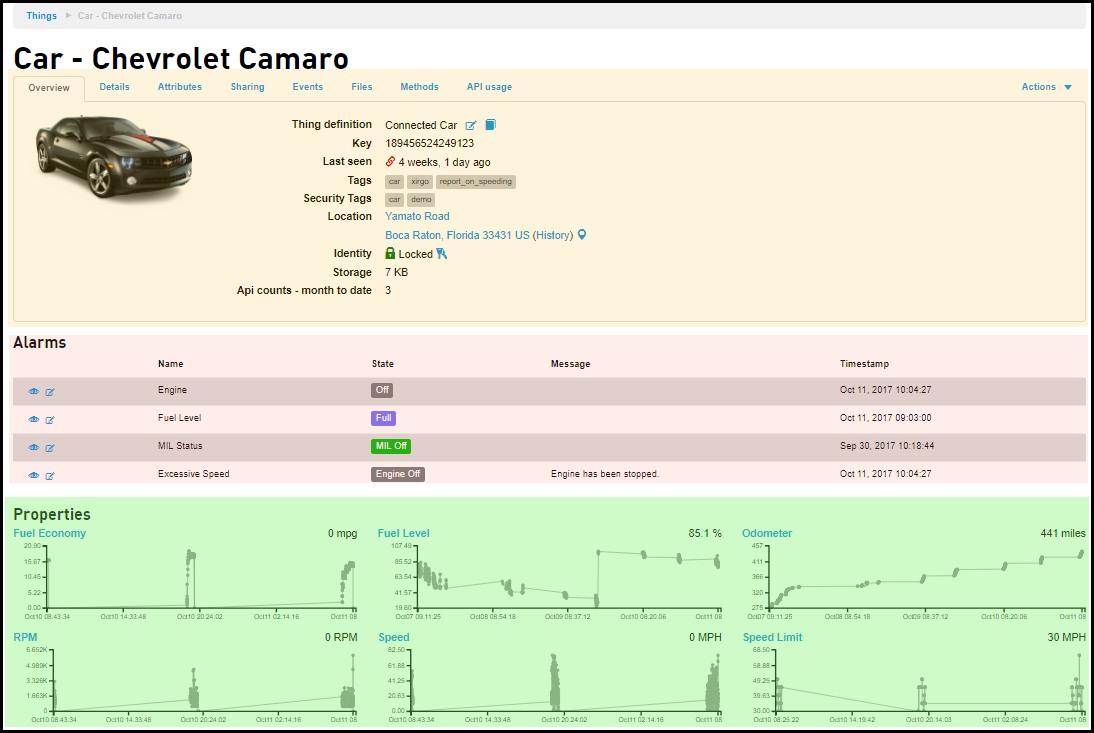Click the report_on_speeding tag
The image size is (1094, 733).
(476, 181)
